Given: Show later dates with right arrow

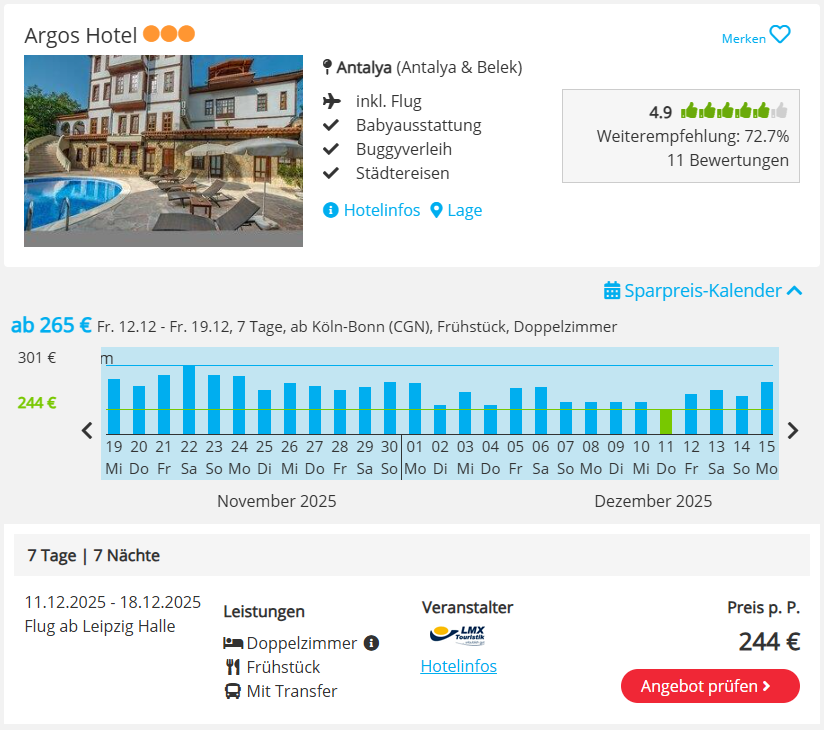Looking at the screenshot, I should tap(793, 430).
